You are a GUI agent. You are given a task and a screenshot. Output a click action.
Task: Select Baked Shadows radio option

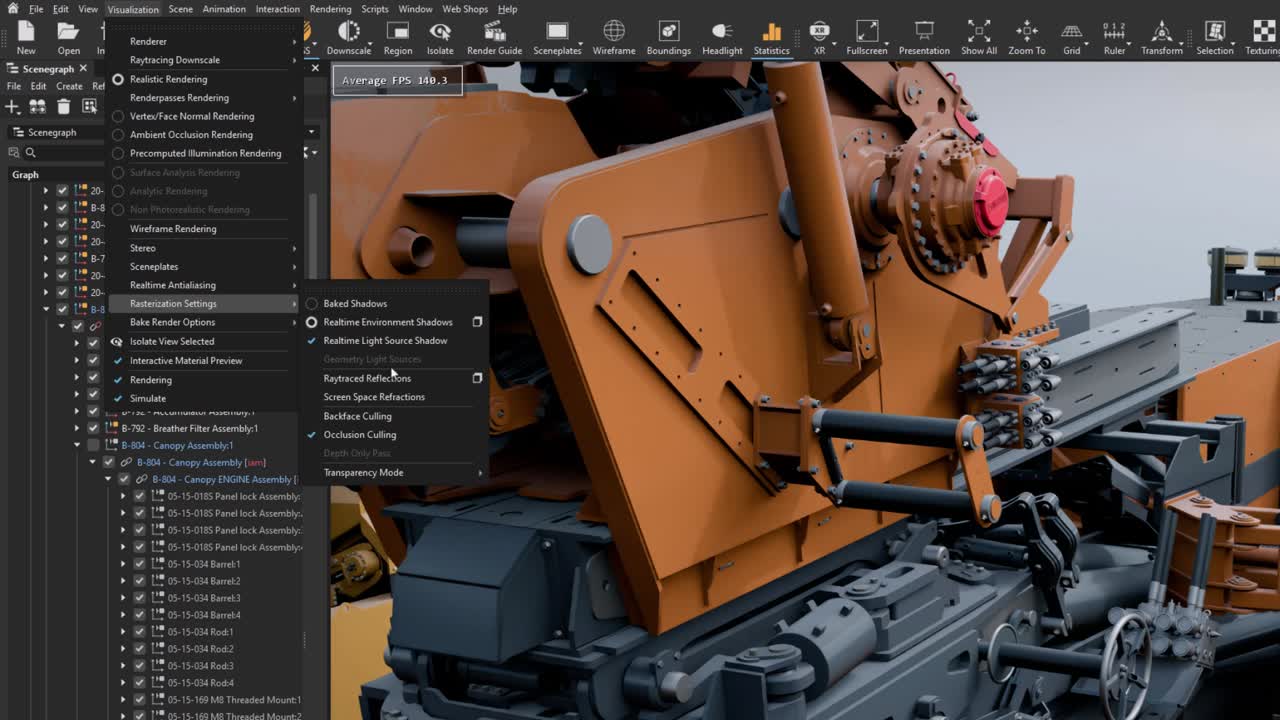(355, 304)
